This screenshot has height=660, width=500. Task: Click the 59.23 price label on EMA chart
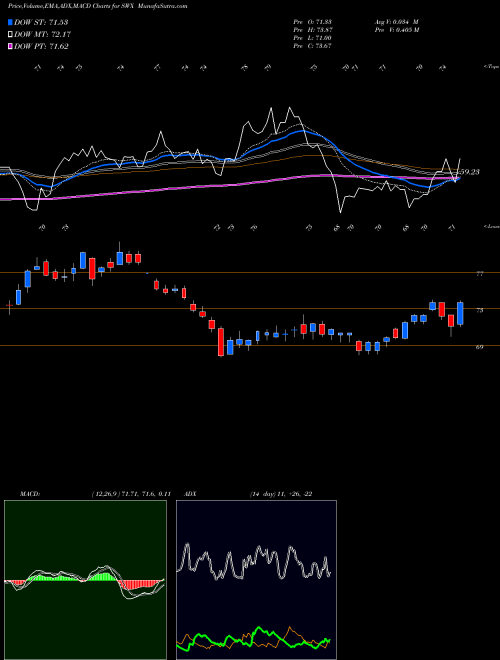click(470, 172)
